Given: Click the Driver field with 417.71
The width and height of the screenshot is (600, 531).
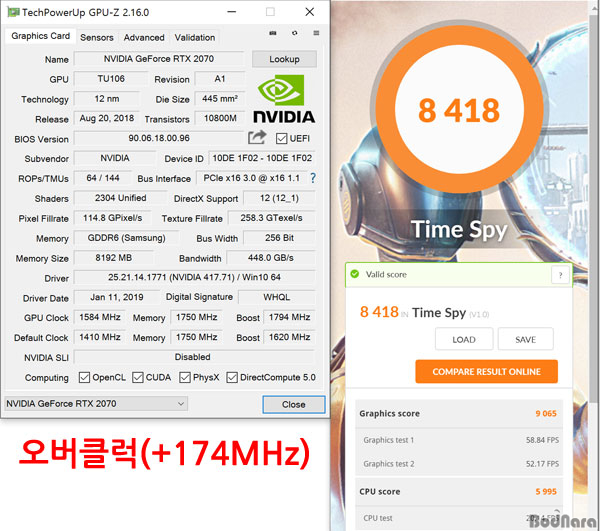Looking at the screenshot, I should pyautogui.click(x=194, y=277).
